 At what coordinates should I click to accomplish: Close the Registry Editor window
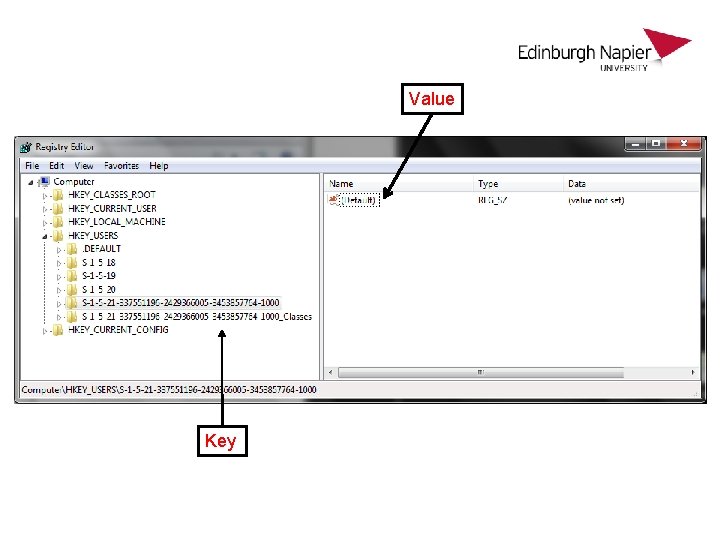point(684,144)
